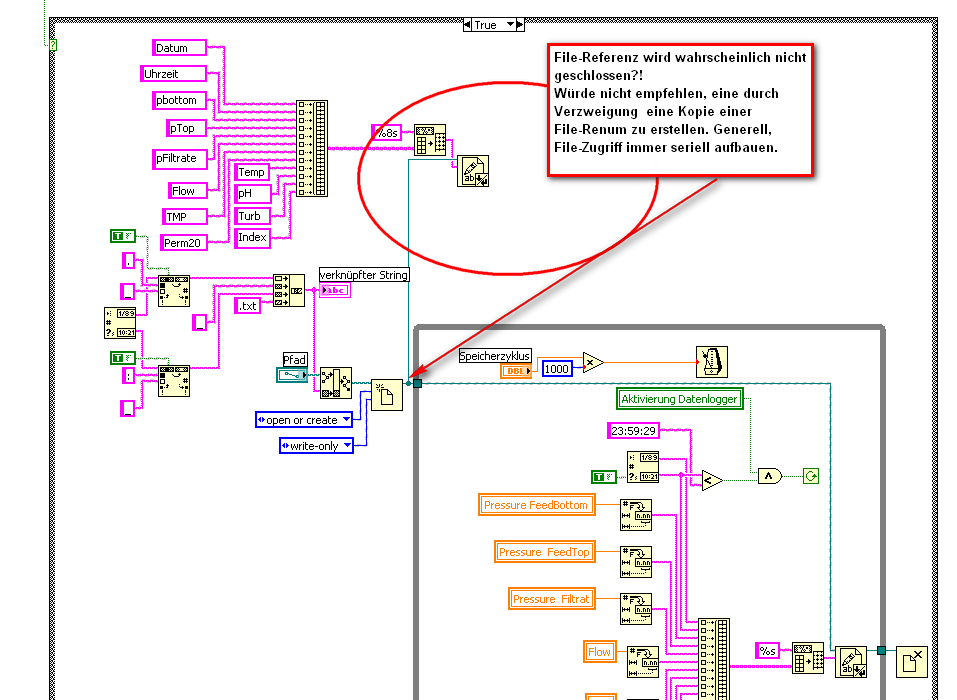Select the Write to Text File node inside red ellipse

(473, 171)
